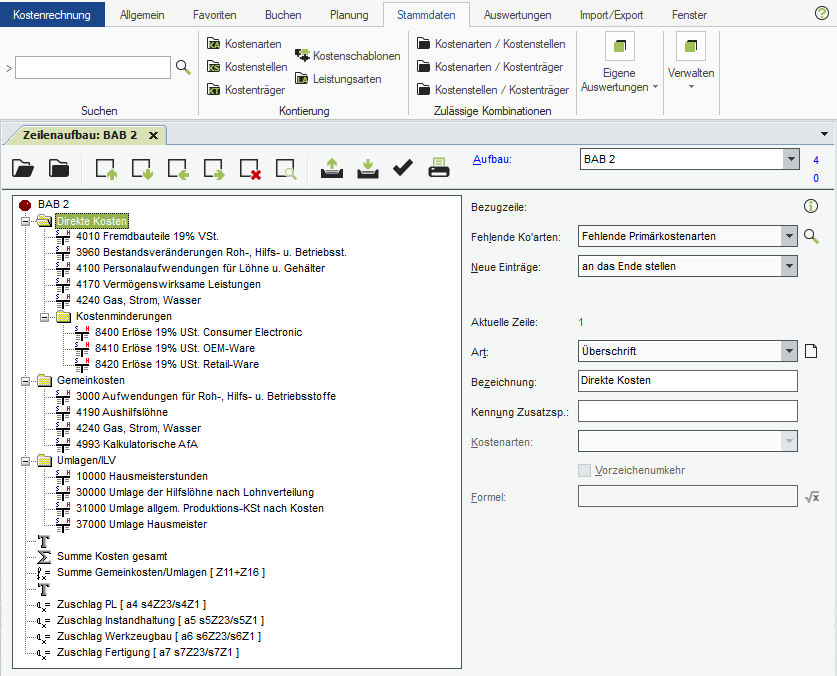The width and height of the screenshot is (837, 676).
Task: Search missing cost types magnifier icon
Action: point(811,236)
